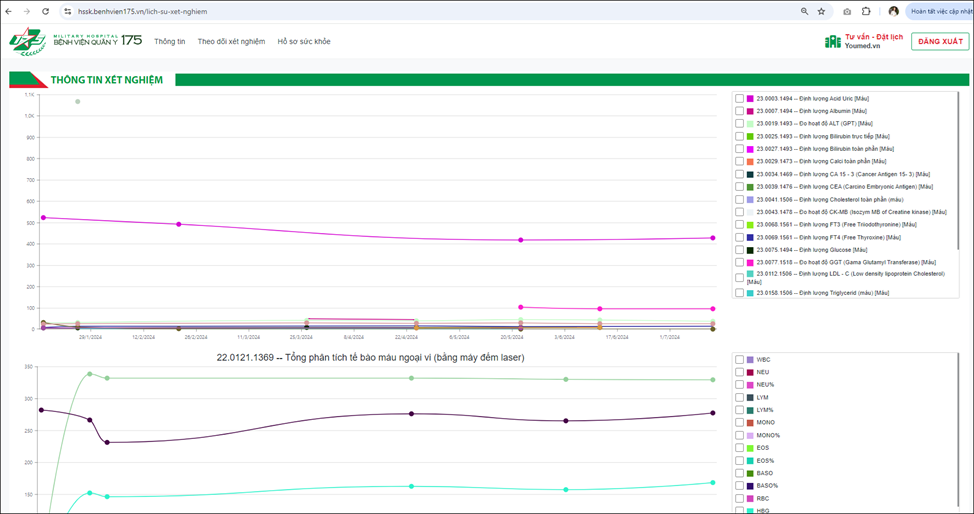Open the Thông tin menu
Image resolution: width=974 pixels, height=514 pixels.
click(x=169, y=42)
